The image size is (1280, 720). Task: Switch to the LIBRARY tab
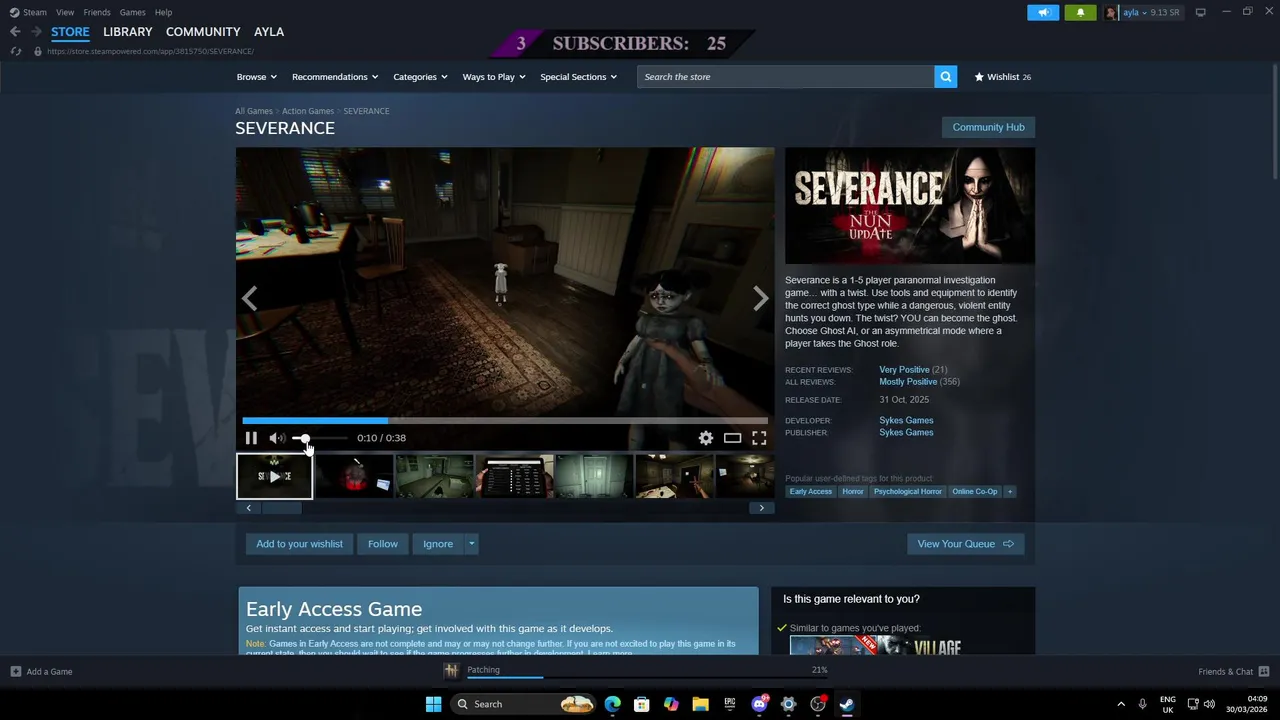click(128, 32)
